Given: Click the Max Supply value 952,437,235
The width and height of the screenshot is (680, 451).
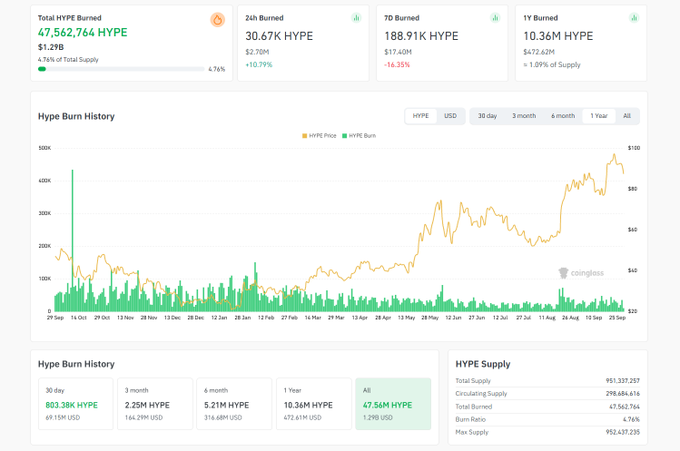Looking at the screenshot, I should 622,432.
